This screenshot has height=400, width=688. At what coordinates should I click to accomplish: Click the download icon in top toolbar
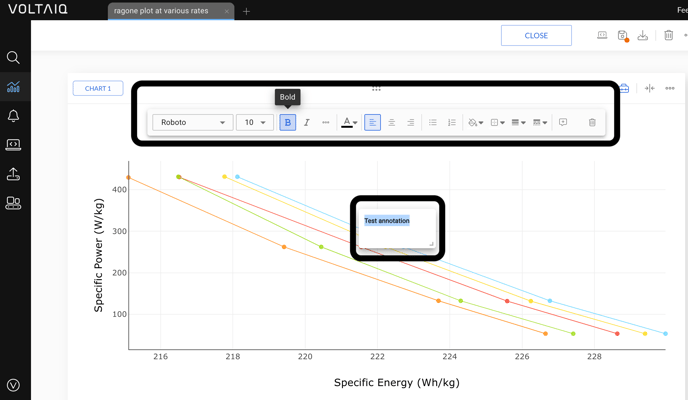[643, 35]
